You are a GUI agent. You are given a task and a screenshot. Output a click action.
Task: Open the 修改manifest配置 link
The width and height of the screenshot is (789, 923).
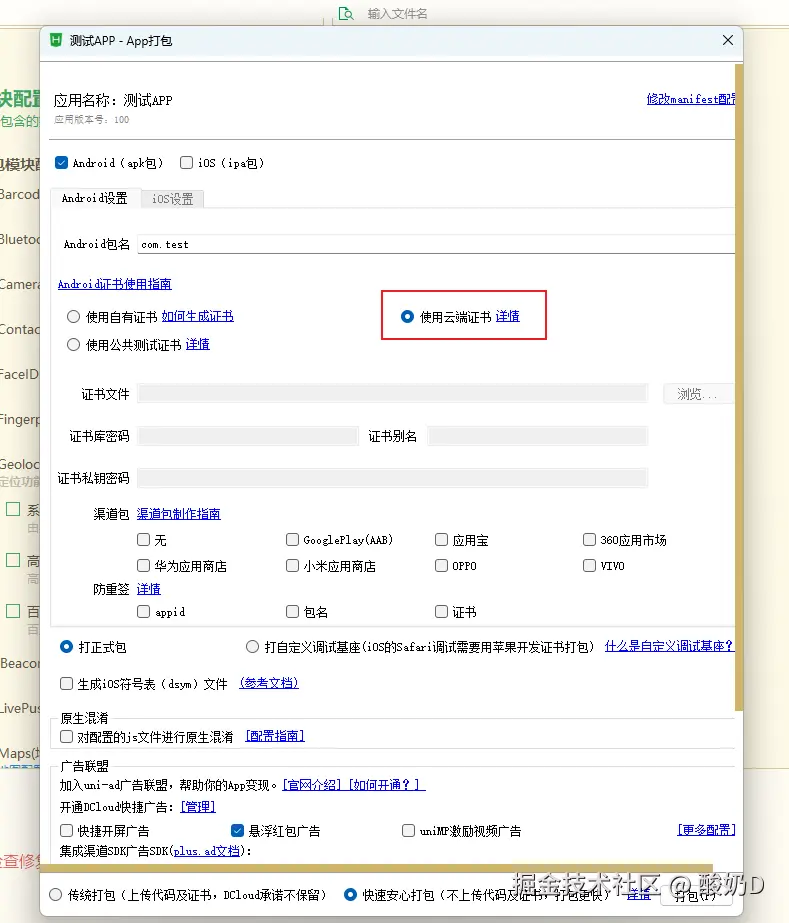tap(691, 99)
